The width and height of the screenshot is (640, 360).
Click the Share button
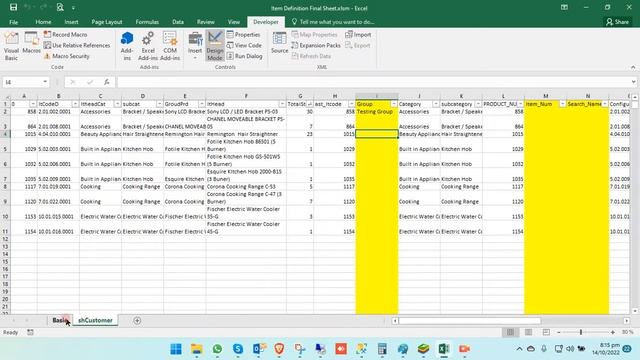tap(618, 22)
